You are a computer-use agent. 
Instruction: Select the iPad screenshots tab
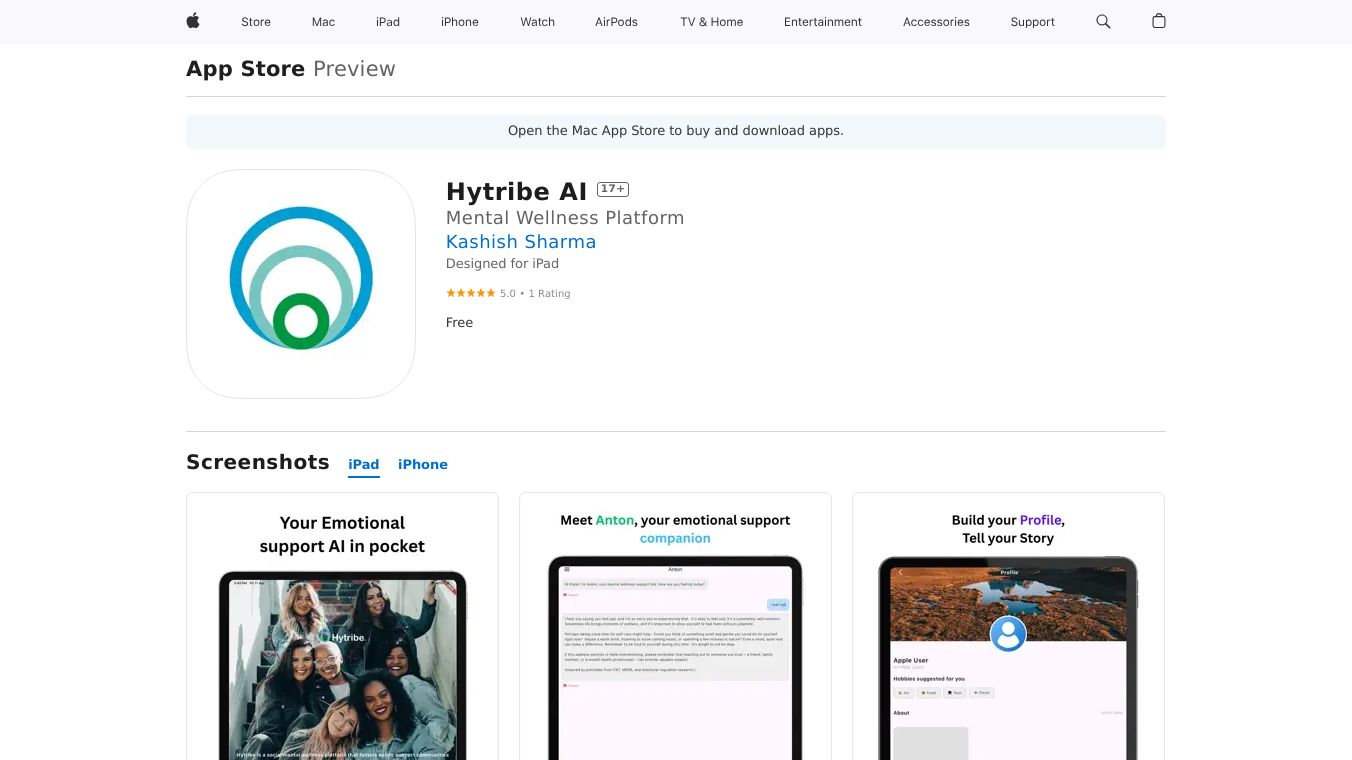click(x=364, y=465)
